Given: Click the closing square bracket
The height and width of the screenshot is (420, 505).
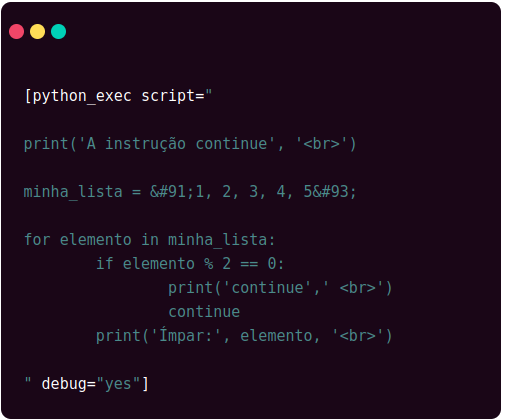Looking at the screenshot, I should pyautogui.click(x=145, y=384).
